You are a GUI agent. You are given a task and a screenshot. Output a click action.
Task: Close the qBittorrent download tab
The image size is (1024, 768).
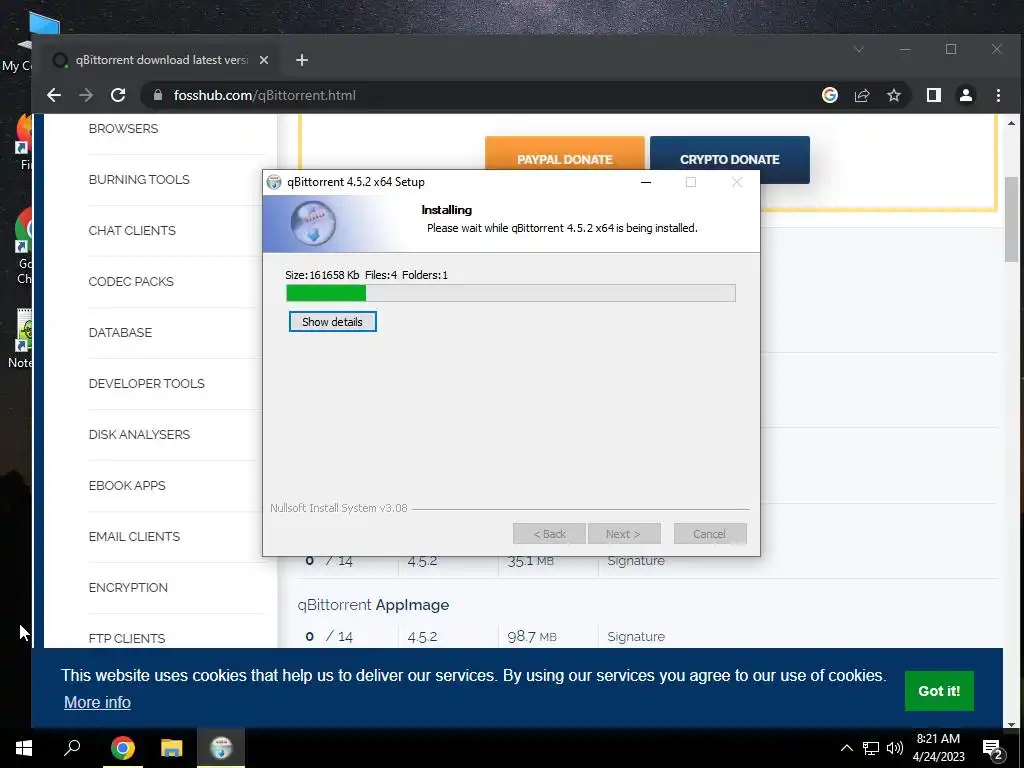(264, 60)
